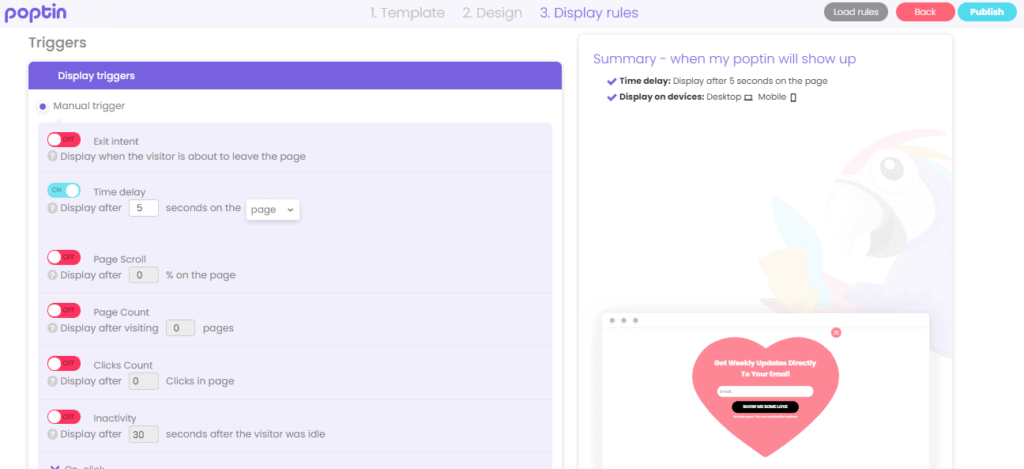Click 'Summary - when my poptin will show up'

click(x=724, y=59)
